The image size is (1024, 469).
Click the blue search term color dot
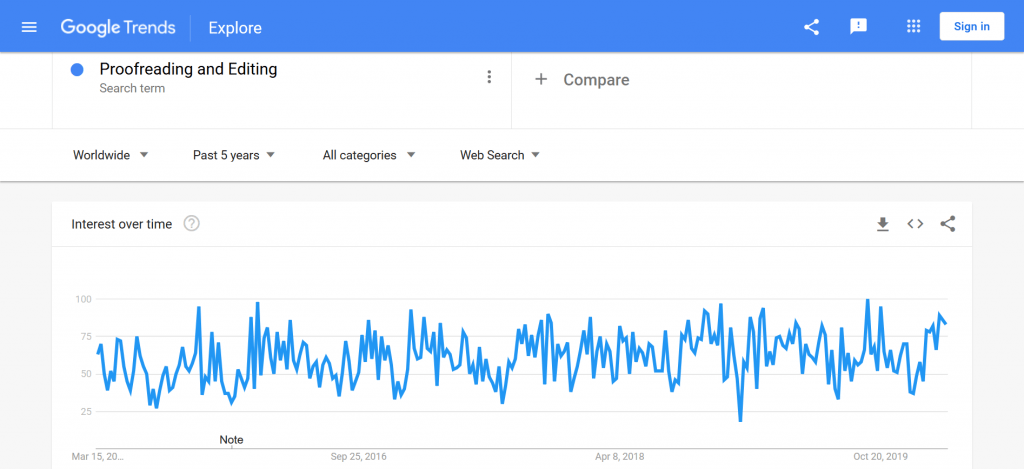pyautogui.click(x=77, y=70)
